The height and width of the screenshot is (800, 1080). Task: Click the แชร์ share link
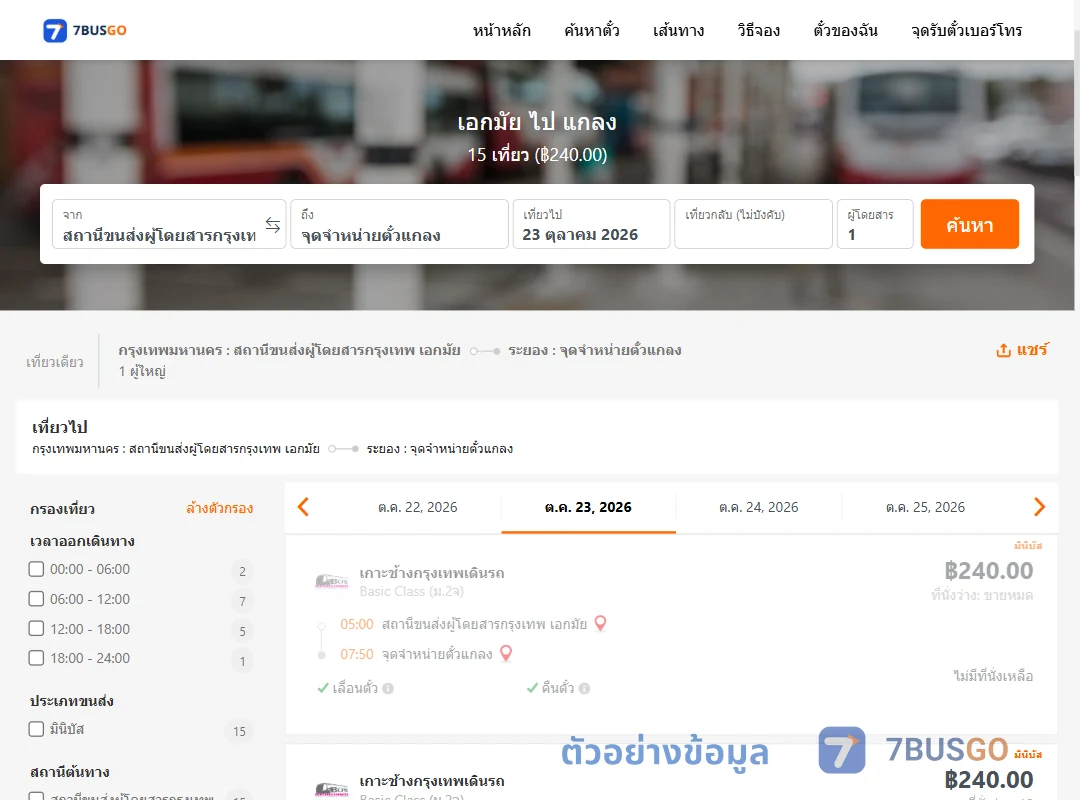(1032, 350)
